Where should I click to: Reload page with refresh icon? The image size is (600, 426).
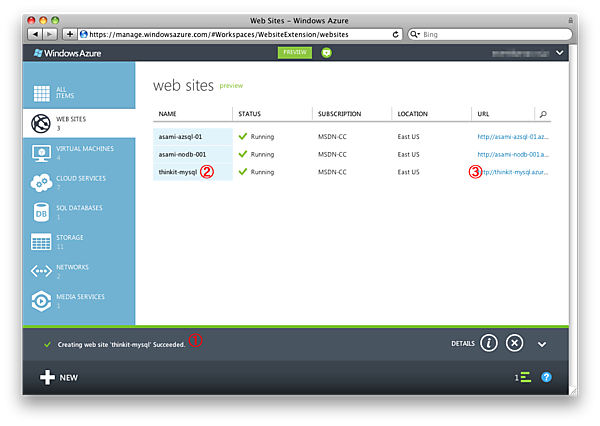[396, 34]
